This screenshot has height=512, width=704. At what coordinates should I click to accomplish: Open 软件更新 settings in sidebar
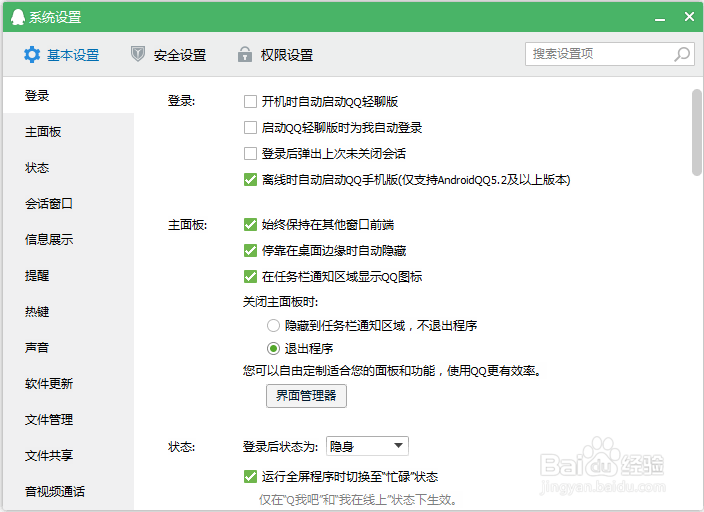pos(68,384)
